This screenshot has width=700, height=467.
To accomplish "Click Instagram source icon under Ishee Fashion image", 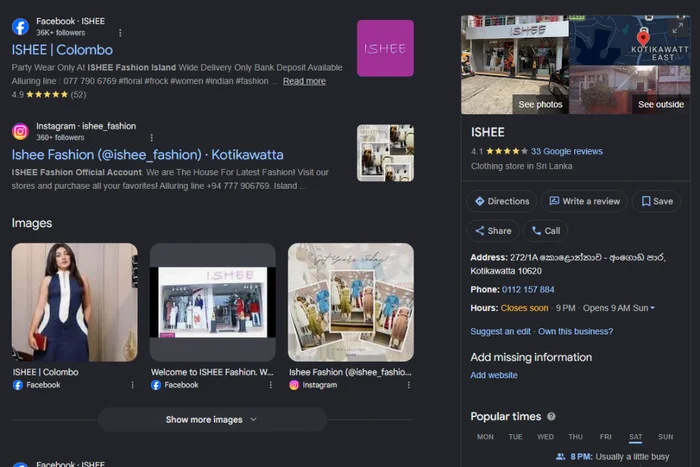I will click(x=294, y=385).
